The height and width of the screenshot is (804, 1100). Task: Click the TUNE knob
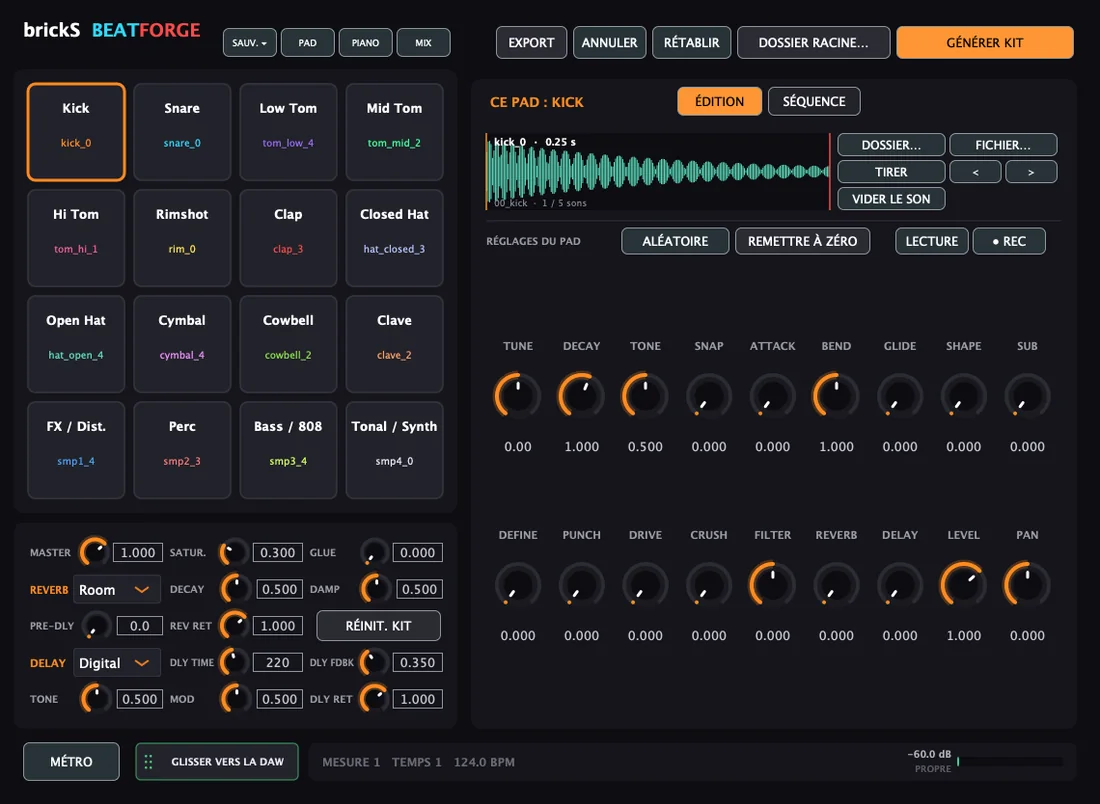pos(518,396)
